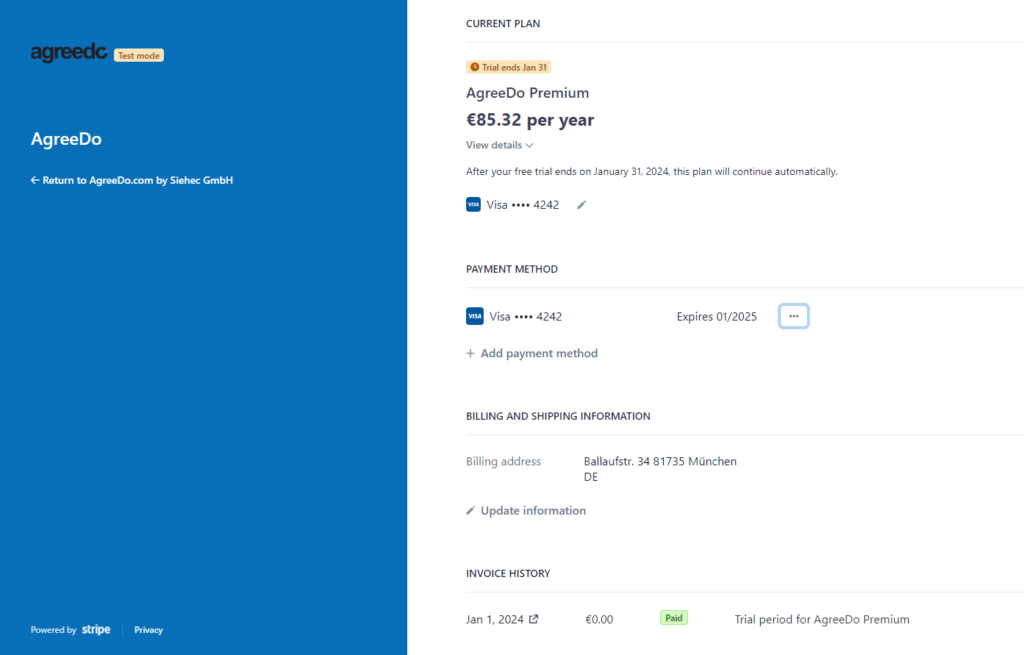Click the clock icon in trial badge
This screenshot has height=655, width=1024.
(475, 67)
